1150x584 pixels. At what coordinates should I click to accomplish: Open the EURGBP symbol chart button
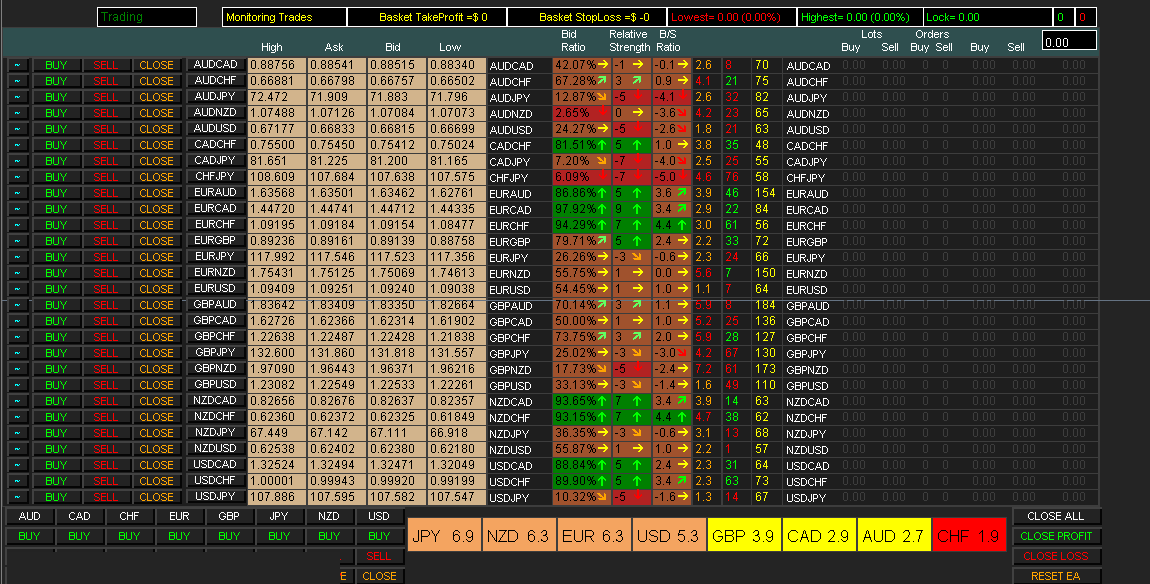[215, 240]
